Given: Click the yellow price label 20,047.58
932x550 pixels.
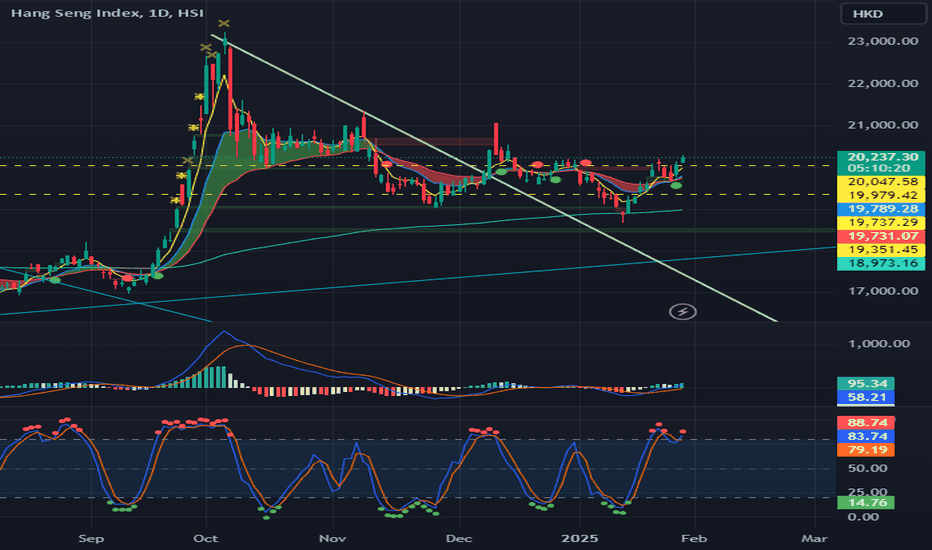Looking at the screenshot, I should 883,182.
